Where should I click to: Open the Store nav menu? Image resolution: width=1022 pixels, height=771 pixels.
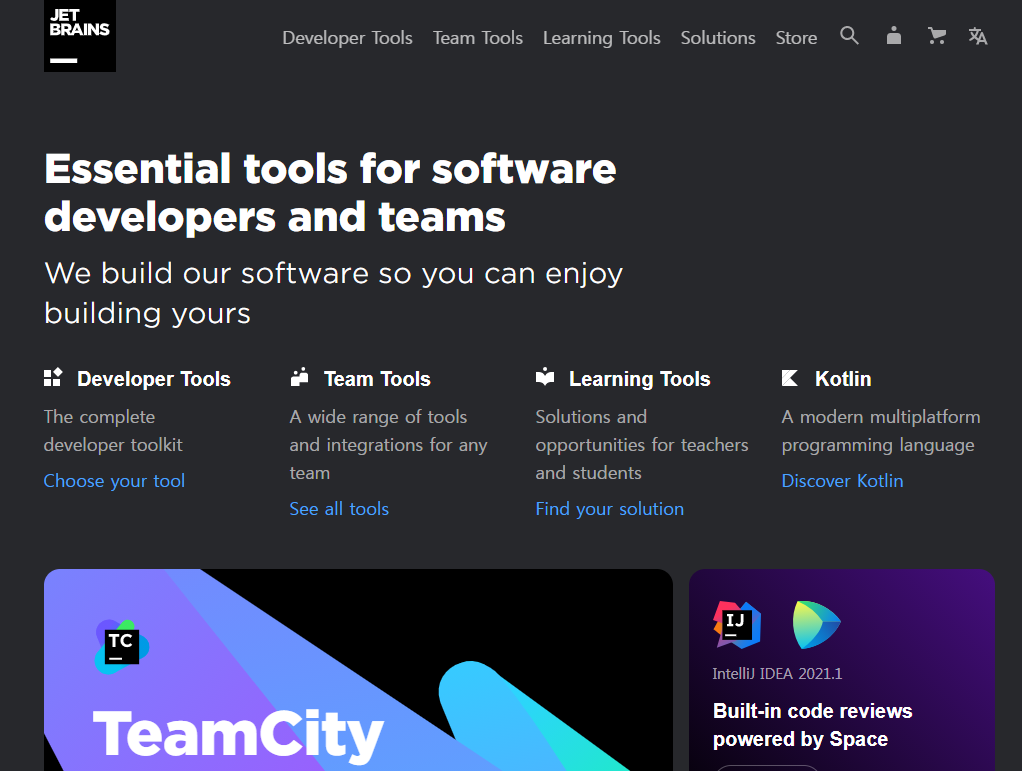(796, 38)
